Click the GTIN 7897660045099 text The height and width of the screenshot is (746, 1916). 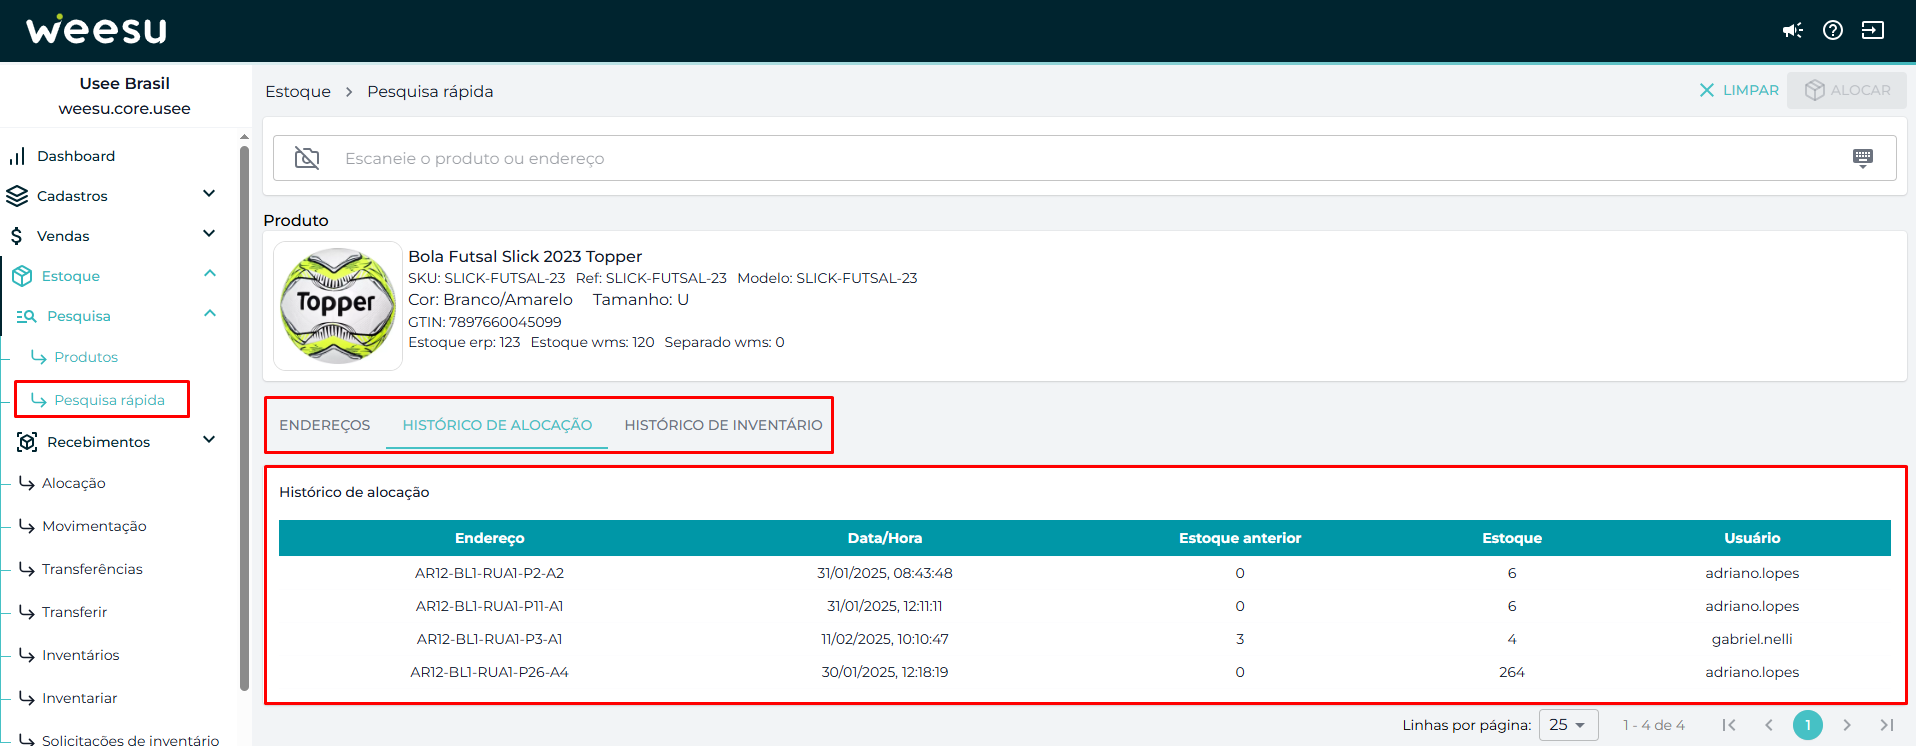tap(485, 322)
